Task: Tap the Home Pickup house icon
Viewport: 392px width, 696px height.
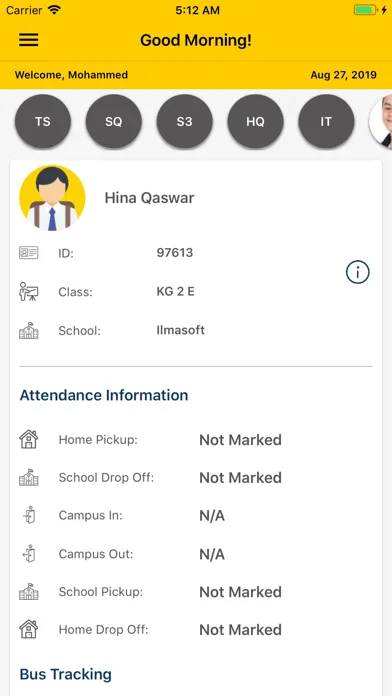Action: pyautogui.click(x=29, y=439)
